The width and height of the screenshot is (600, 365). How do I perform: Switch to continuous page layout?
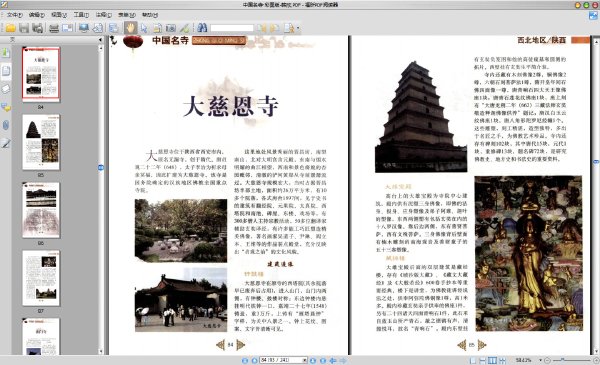coord(483,360)
